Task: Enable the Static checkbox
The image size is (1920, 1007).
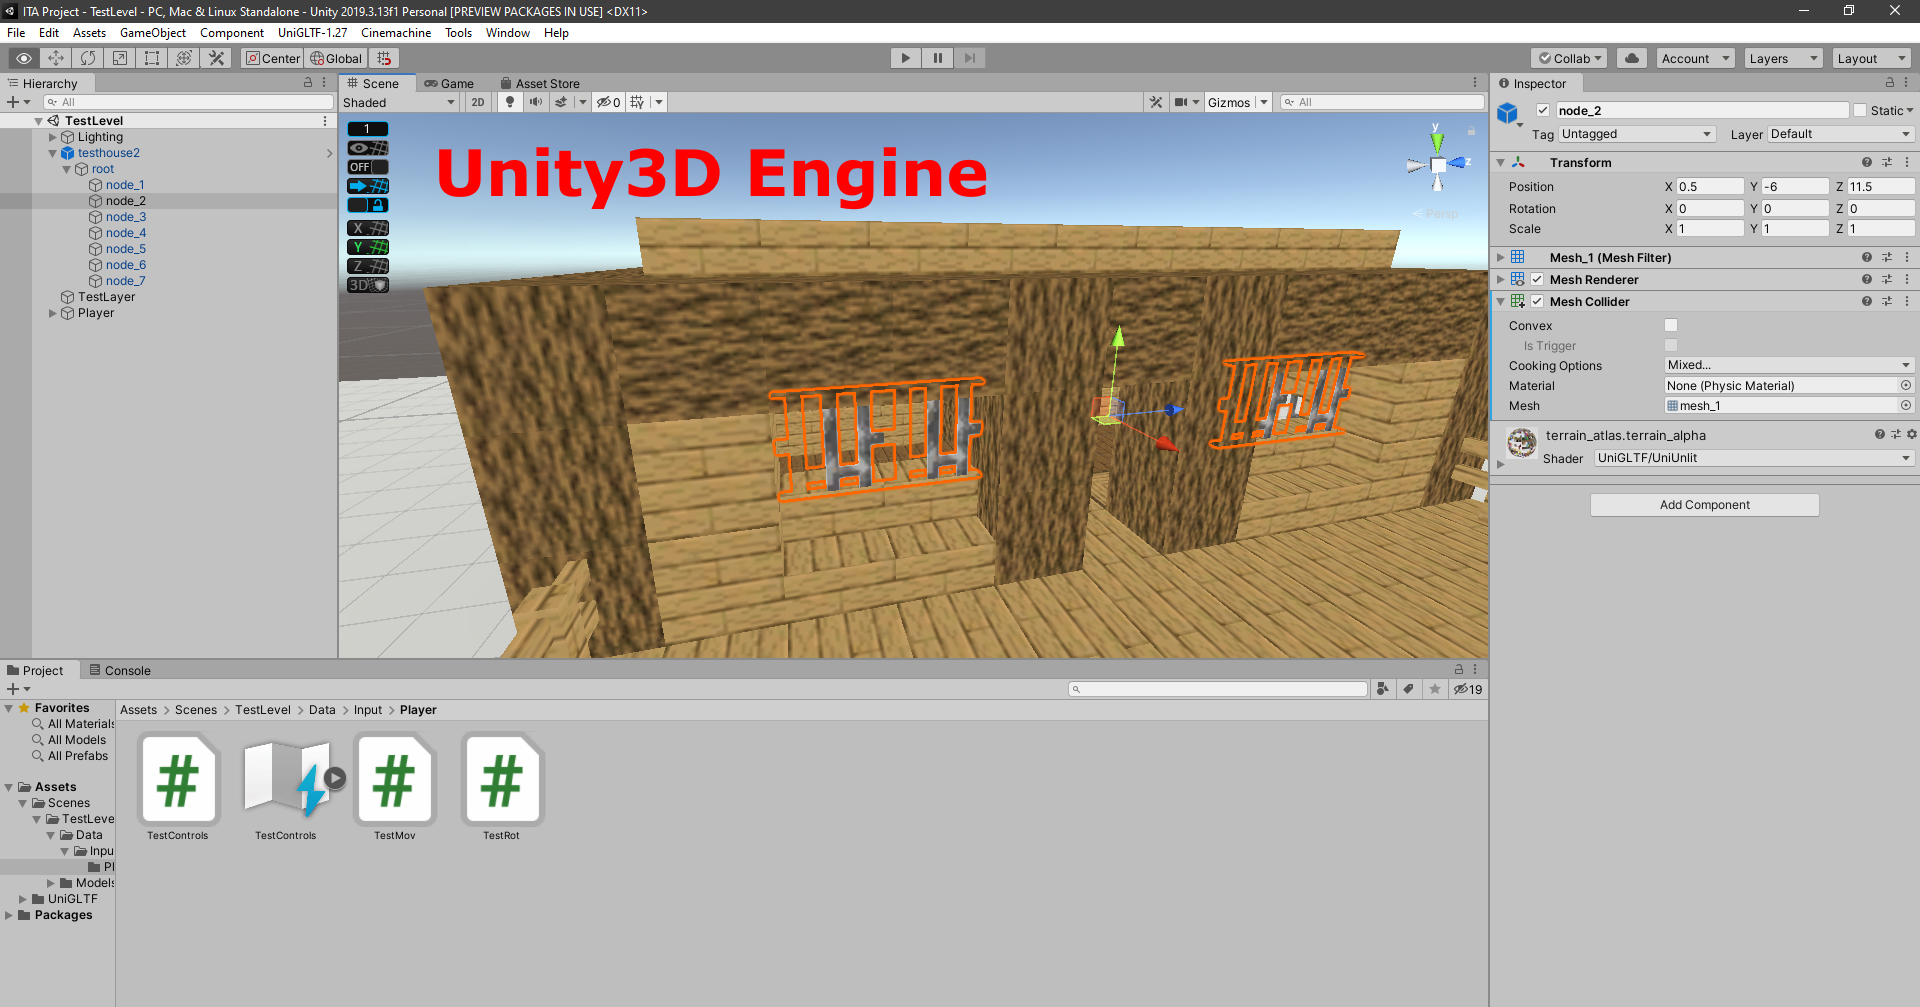Action: pyautogui.click(x=1860, y=111)
